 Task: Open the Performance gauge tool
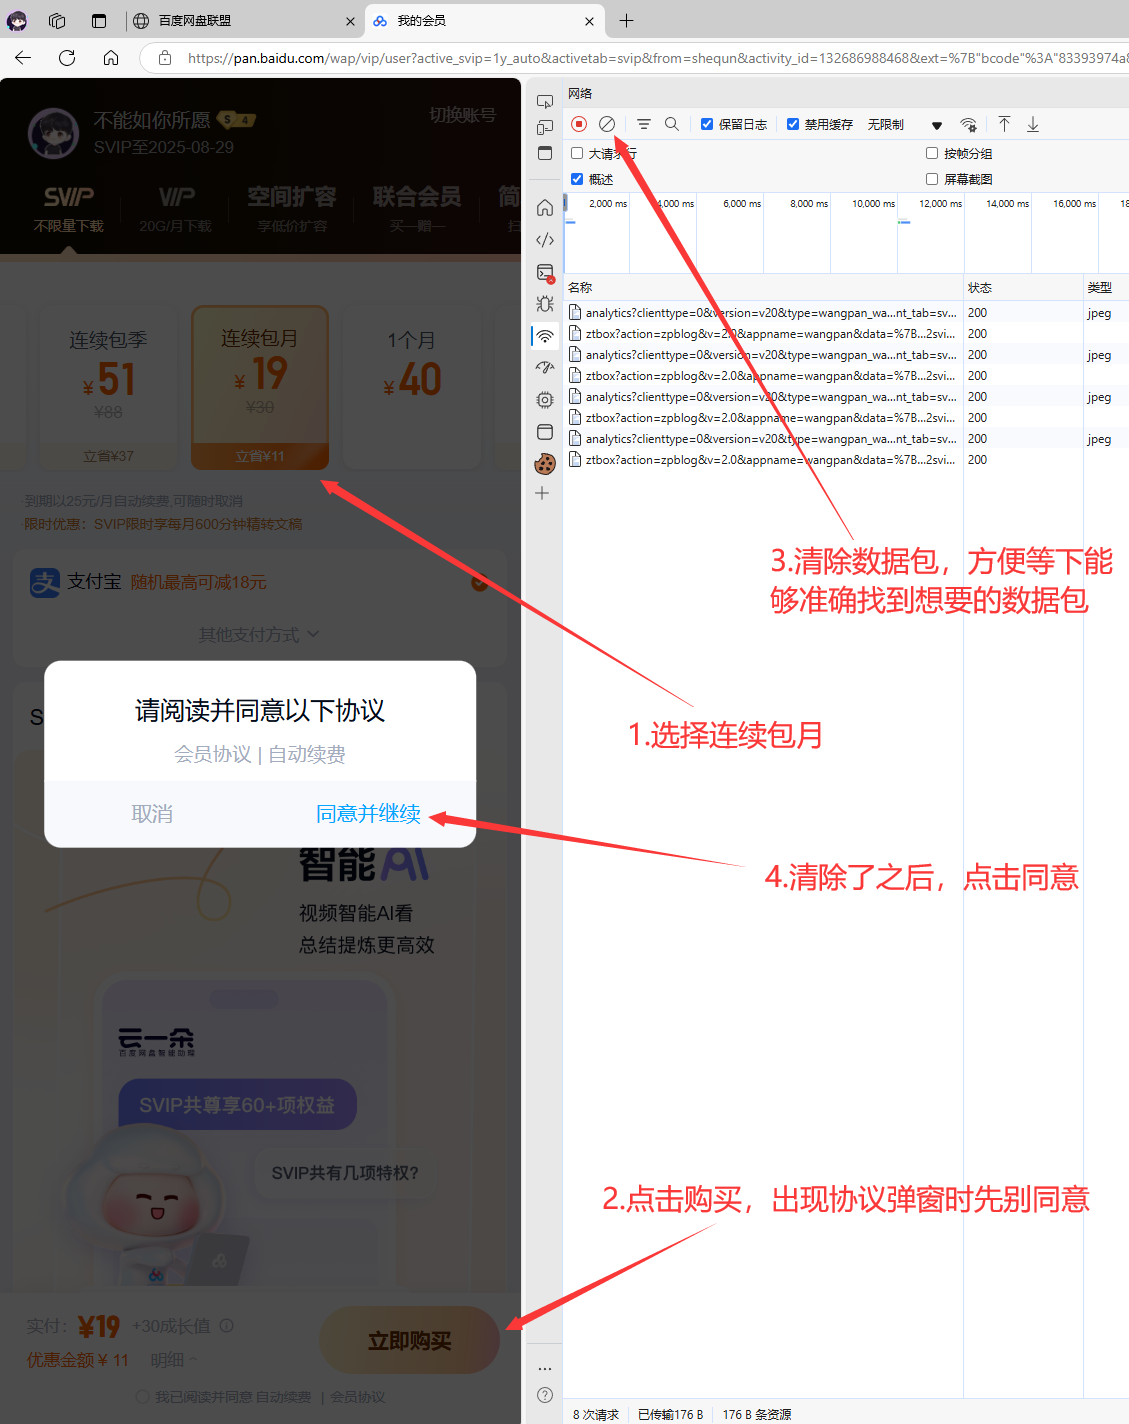(x=545, y=368)
